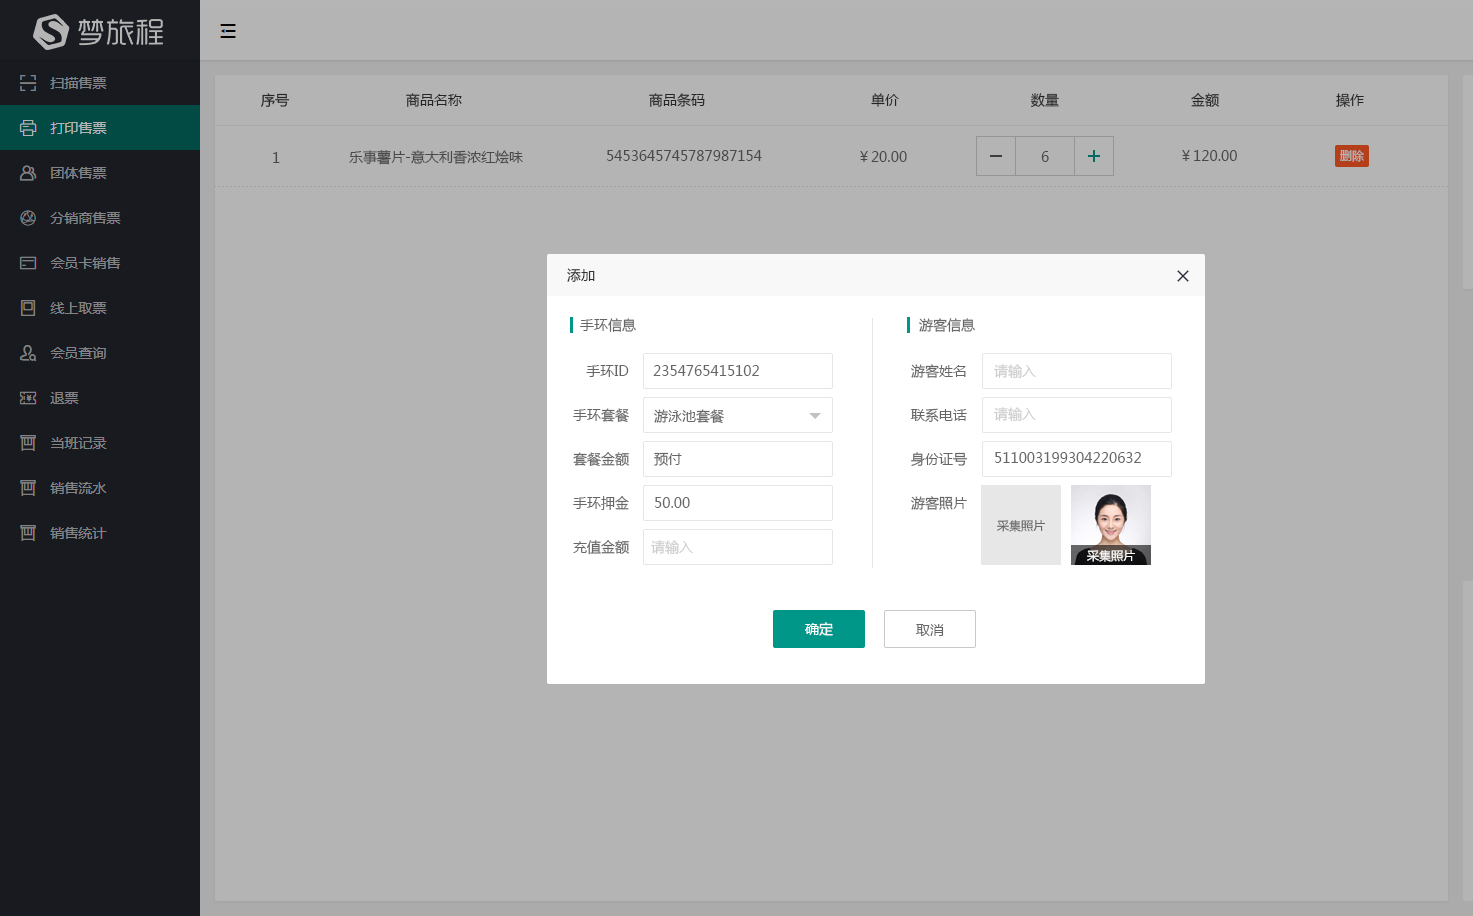The height and width of the screenshot is (916, 1473).
Task: Open the member query icon (会员查询)
Action: [x=28, y=353]
